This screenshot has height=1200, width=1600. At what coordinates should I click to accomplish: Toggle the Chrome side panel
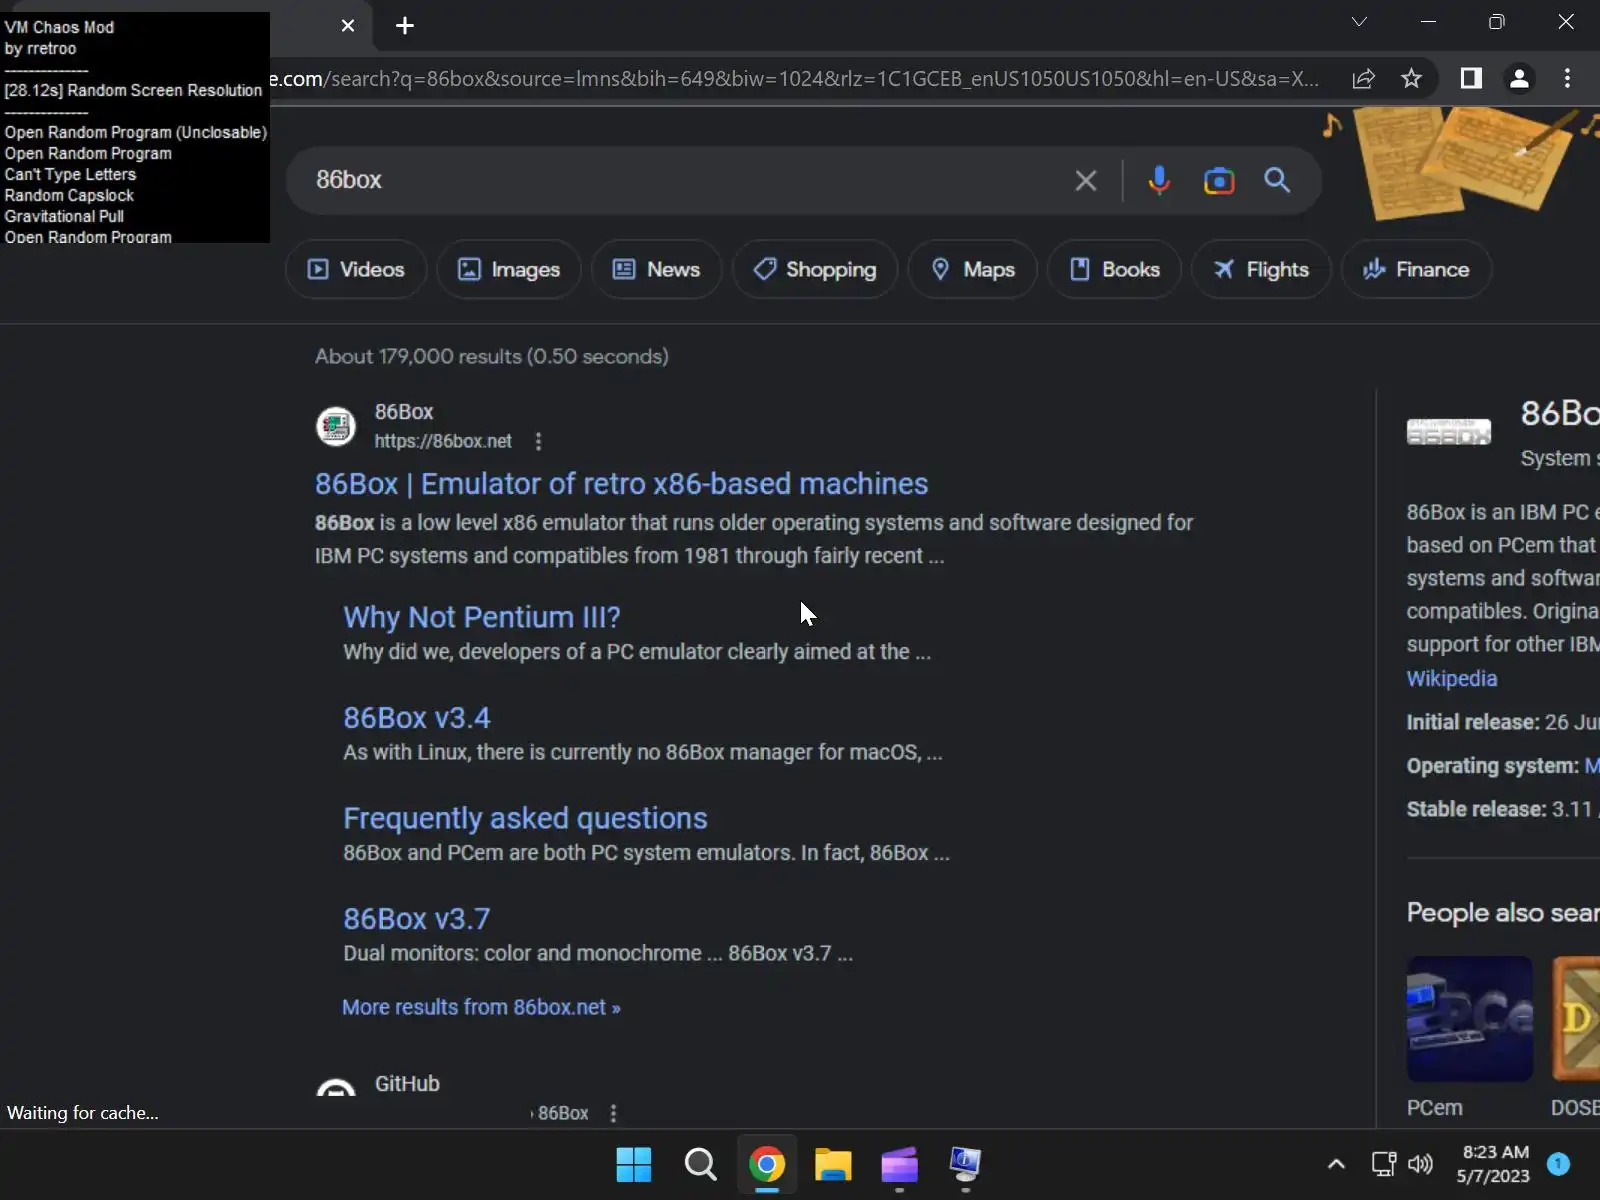click(x=1471, y=78)
